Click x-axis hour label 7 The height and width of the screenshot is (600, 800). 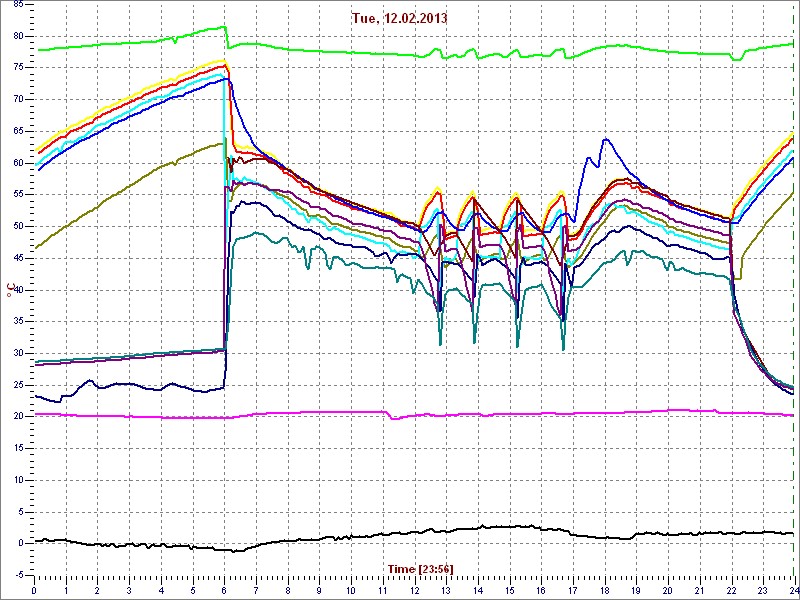pos(256,591)
